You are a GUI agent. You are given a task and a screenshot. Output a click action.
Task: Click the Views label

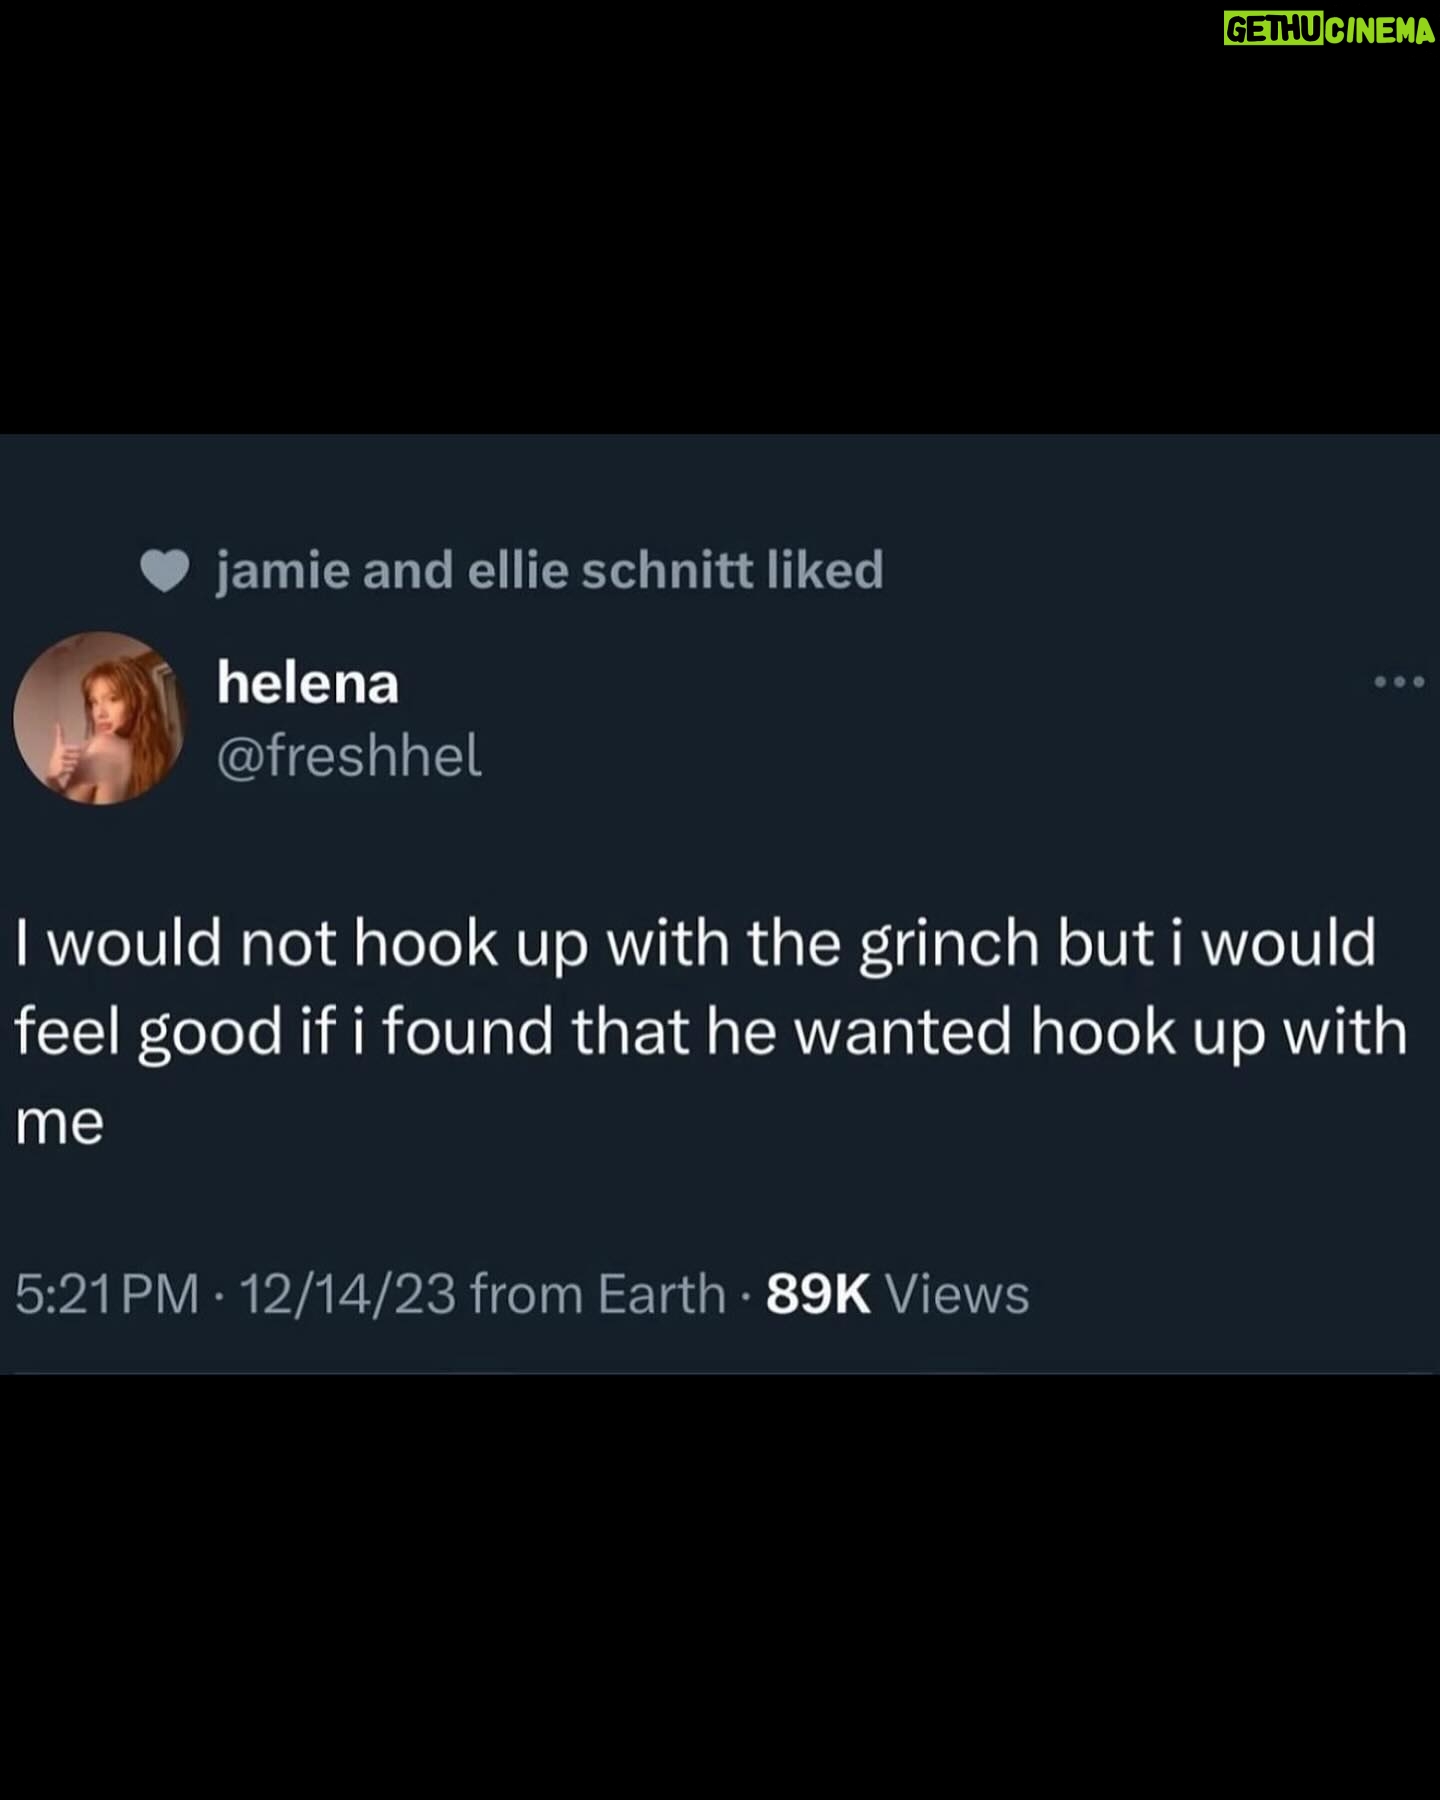(958, 1294)
